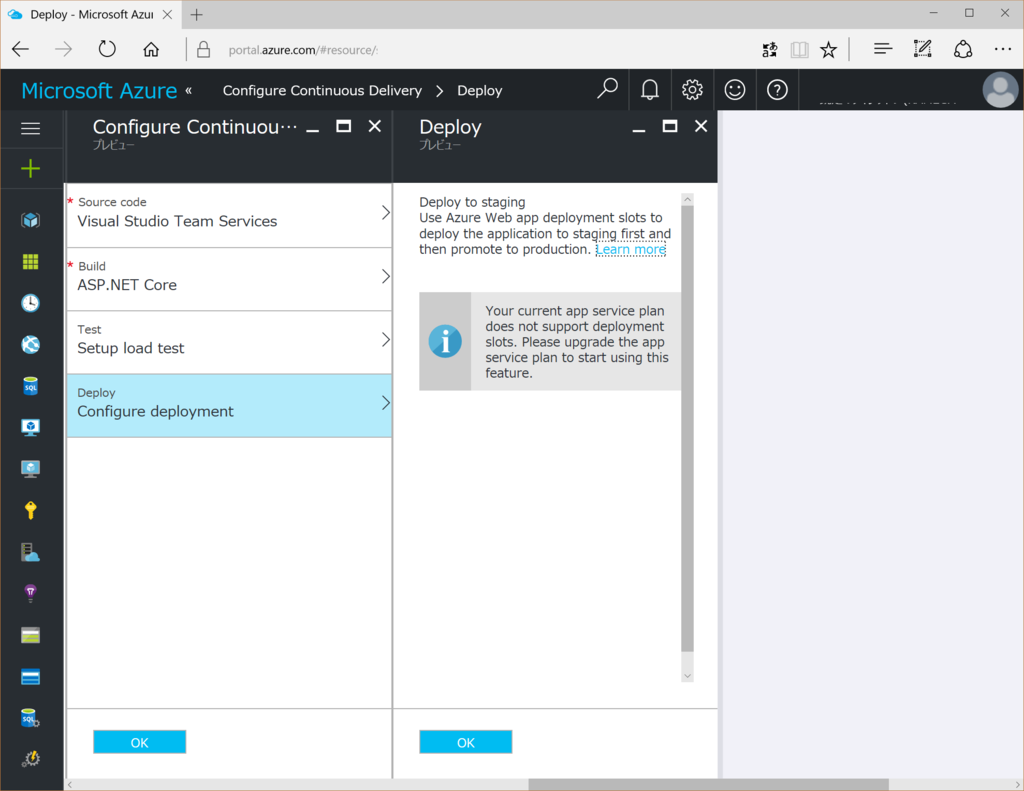Viewport: 1024px width, 791px height.
Task: Open Virtual machines monitor icon below classic
Action: tap(31, 469)
